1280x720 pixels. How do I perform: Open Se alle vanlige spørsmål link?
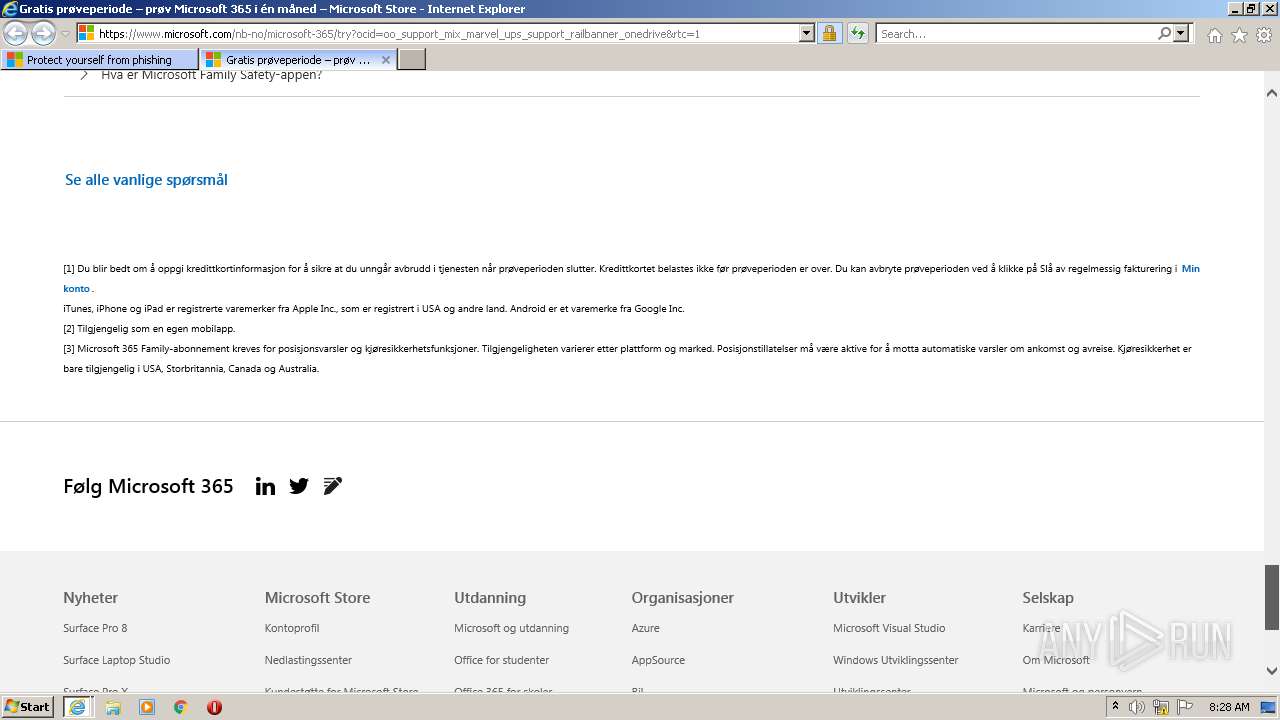[146, 180]
